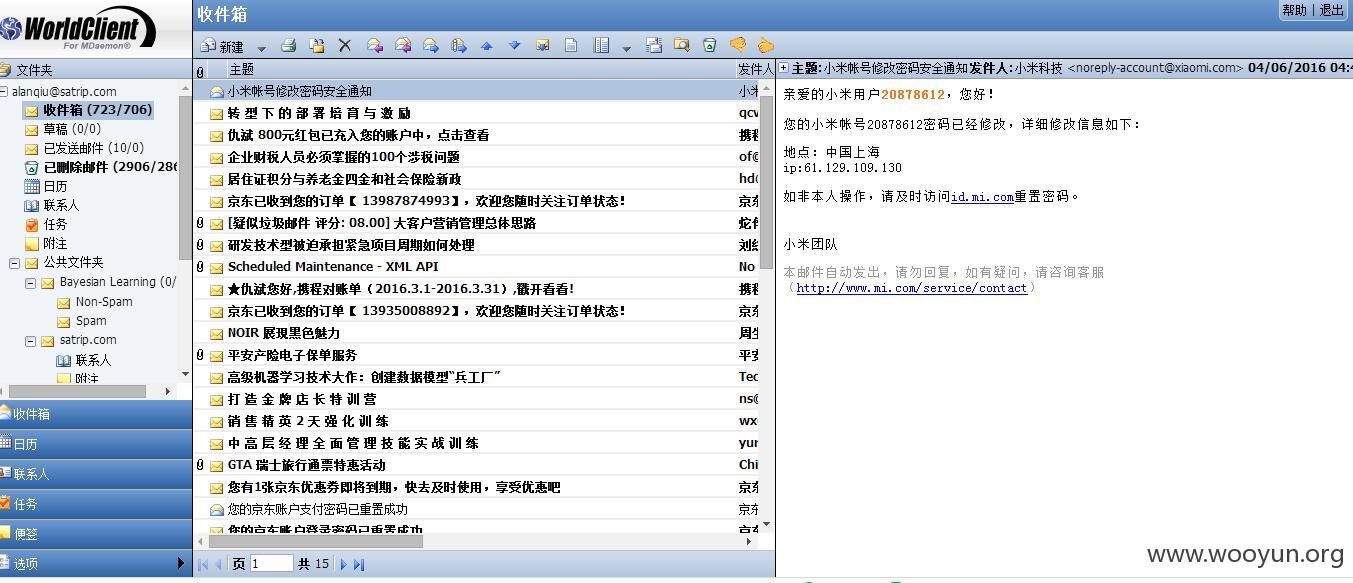1353x583 pixels.
Task: Switch to 日历 in bottom navigation
Action: (96, 443)
